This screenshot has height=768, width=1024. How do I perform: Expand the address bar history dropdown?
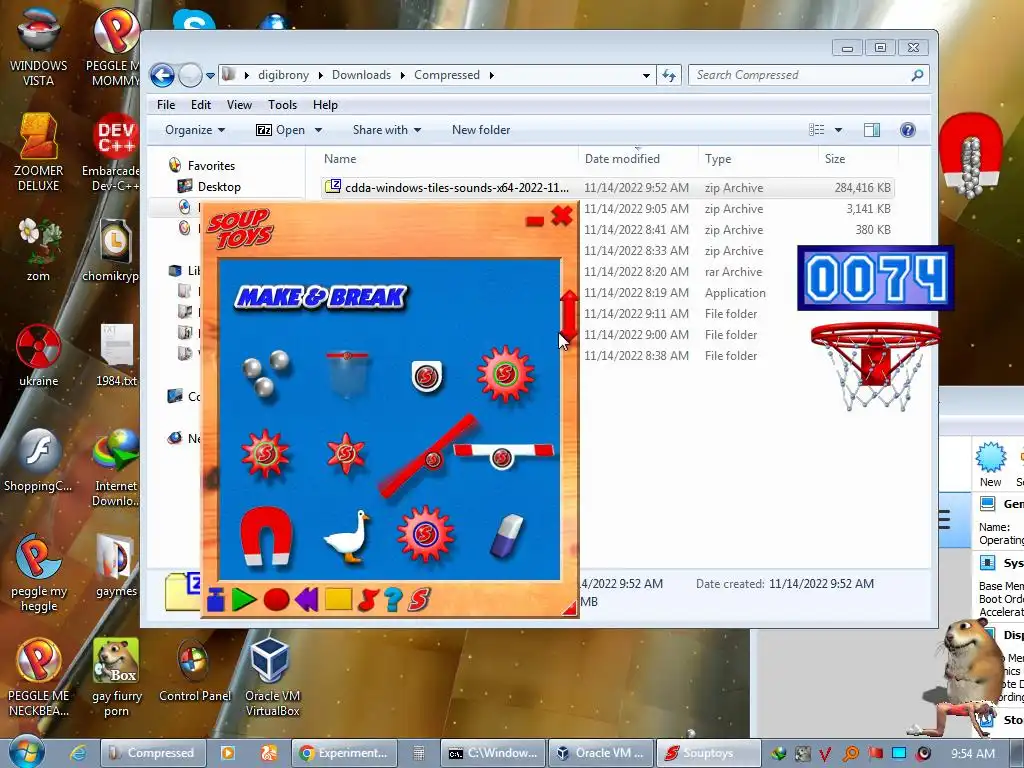(x=646, y=76)
